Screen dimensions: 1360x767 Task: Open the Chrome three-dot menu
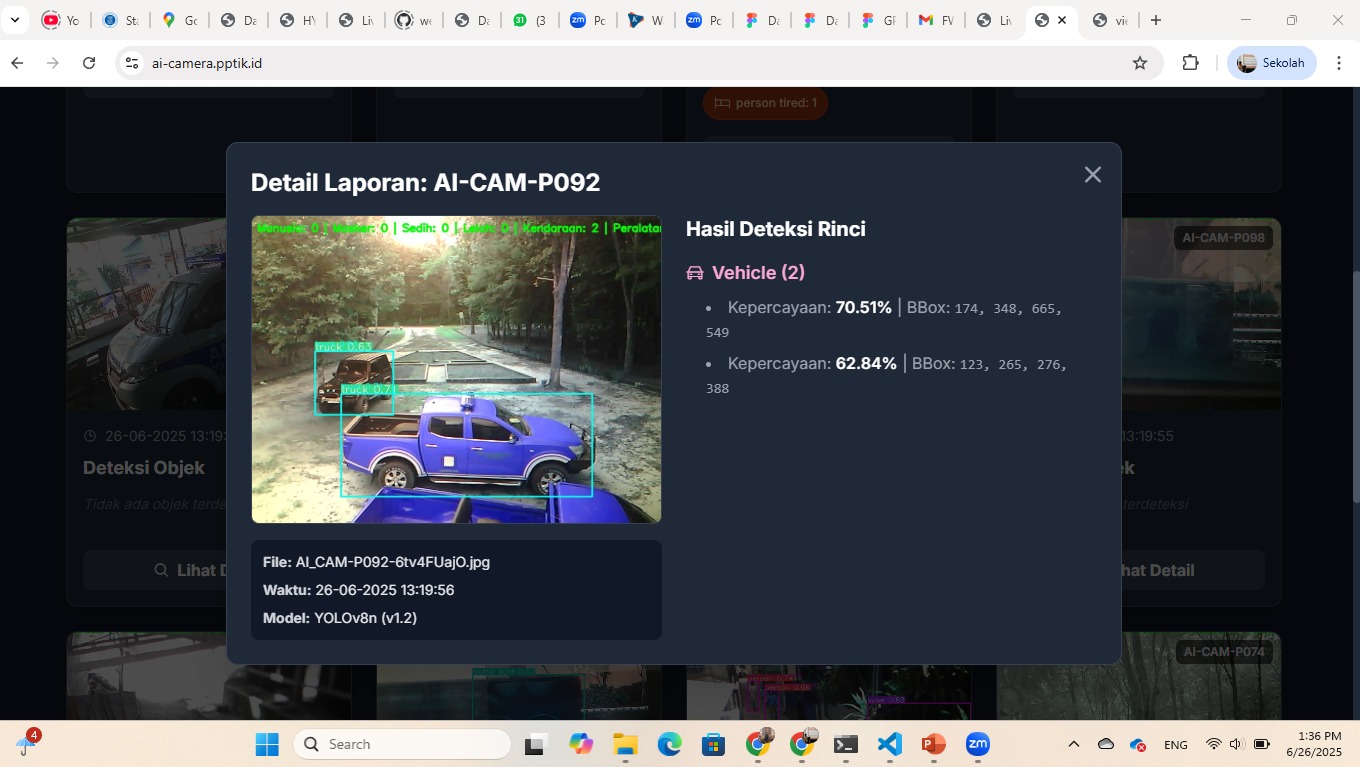click(1339, 63)
